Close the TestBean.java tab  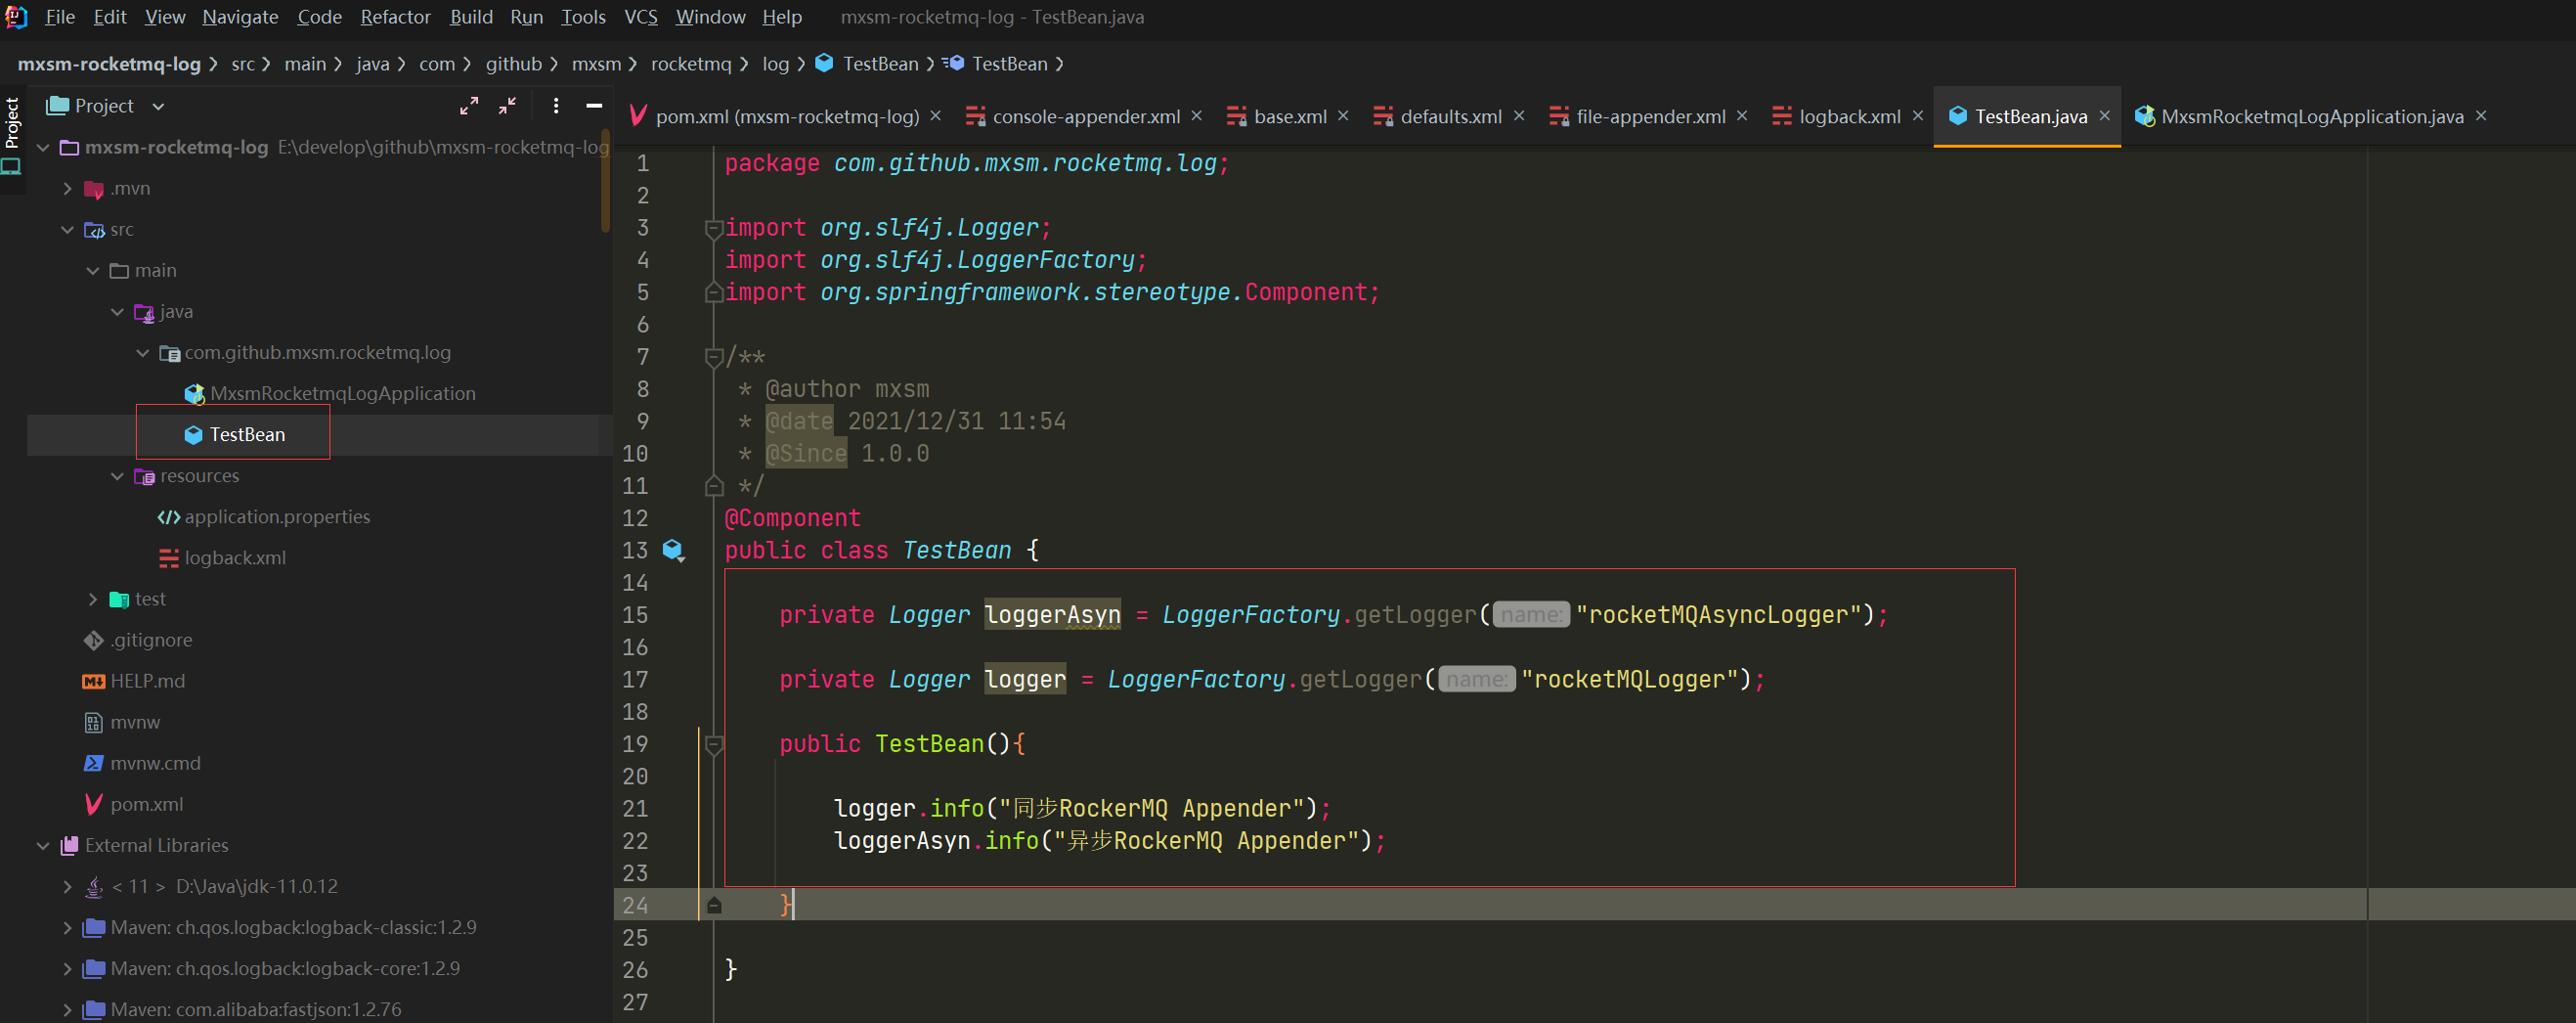(x=2104, y=116)
